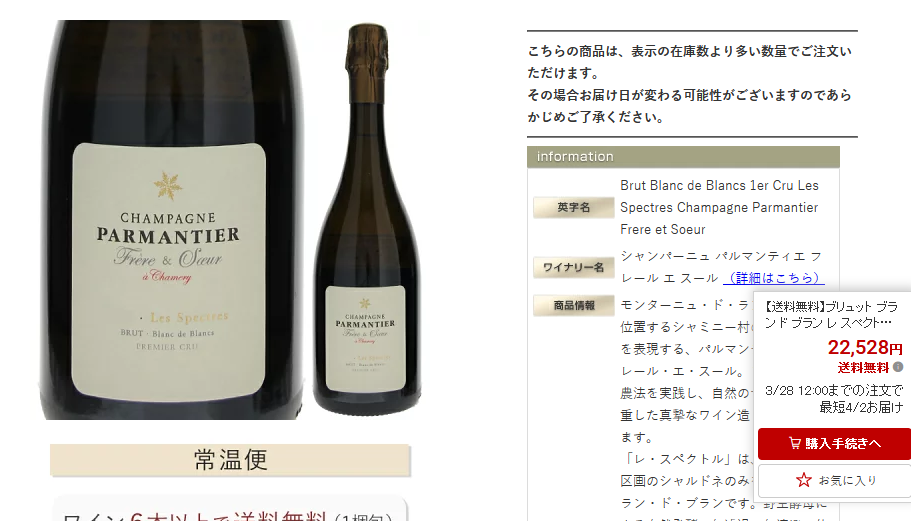911x521 pixels.
Task: Click the ワイナリー名 label tag
Action: tap(573, 267)
